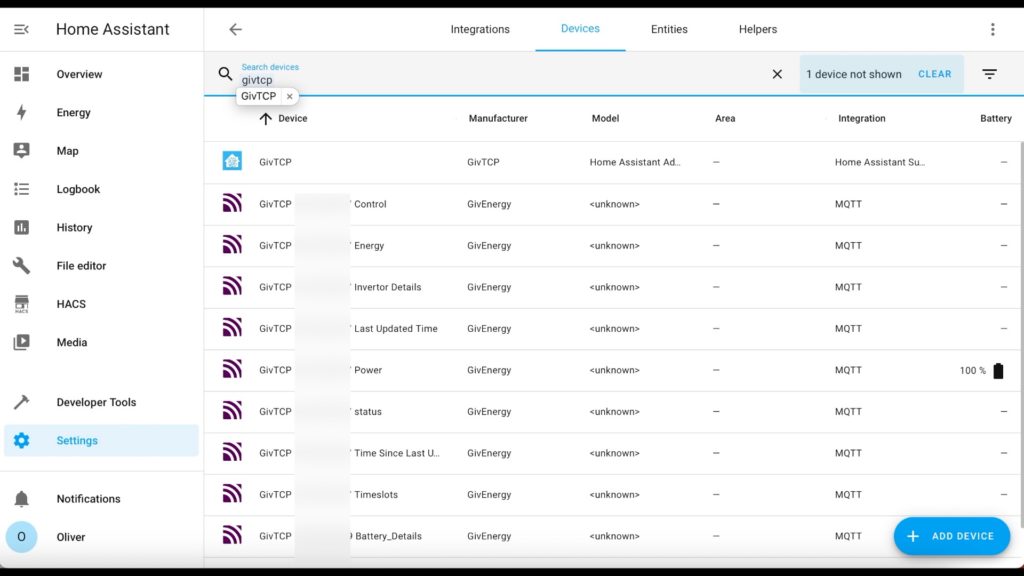Open the GivTCP status device row
Viewport: 1024px width, 576px height.
612,411
